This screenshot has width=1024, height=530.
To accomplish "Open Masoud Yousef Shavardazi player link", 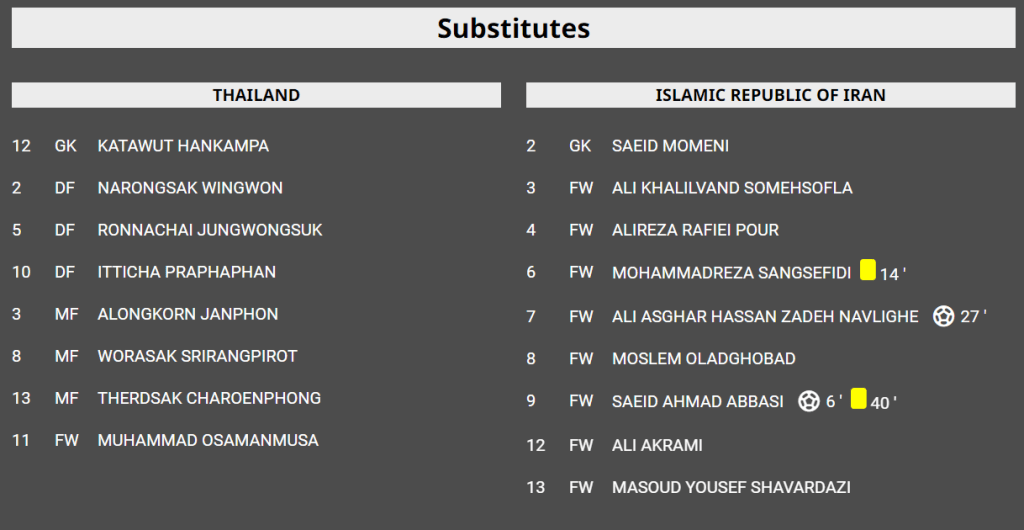I will pos(731,487).
